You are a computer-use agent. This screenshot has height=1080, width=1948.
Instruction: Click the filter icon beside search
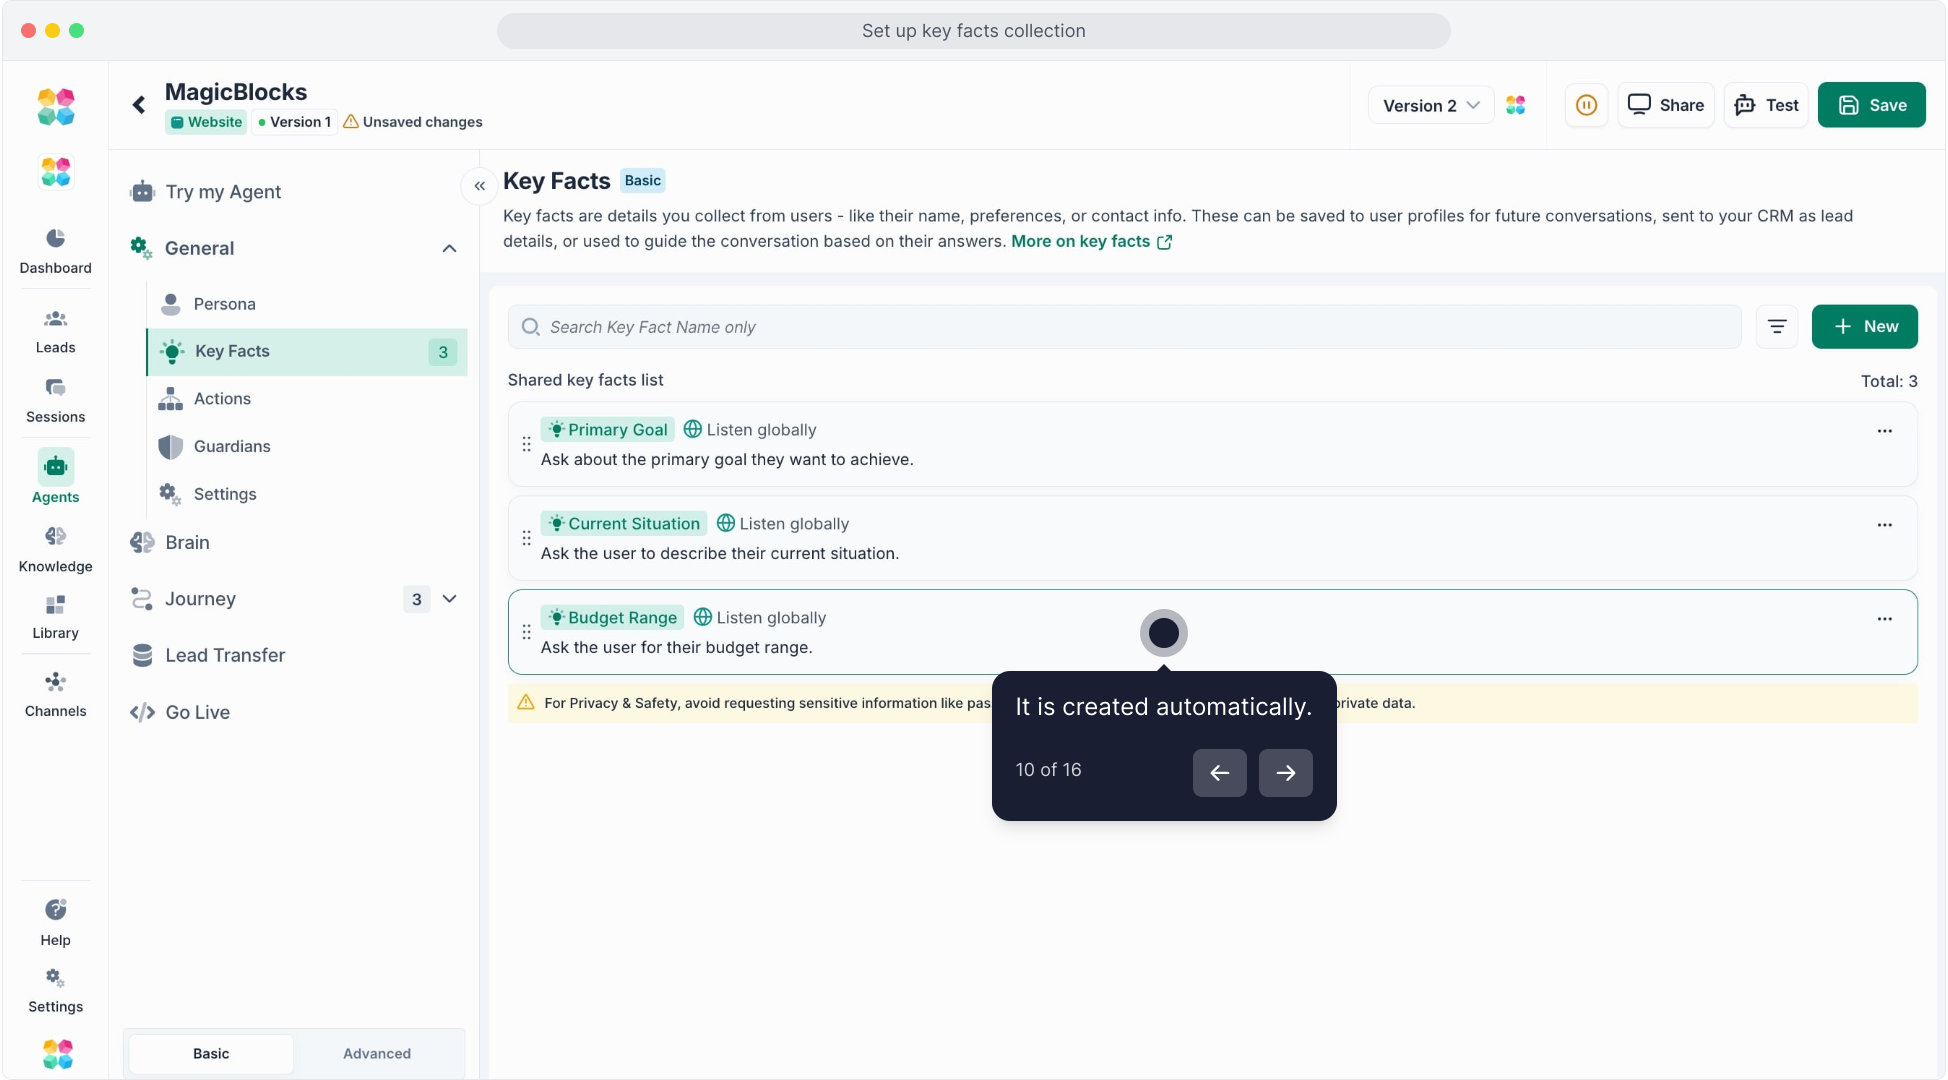click(x=1777, y=327)
